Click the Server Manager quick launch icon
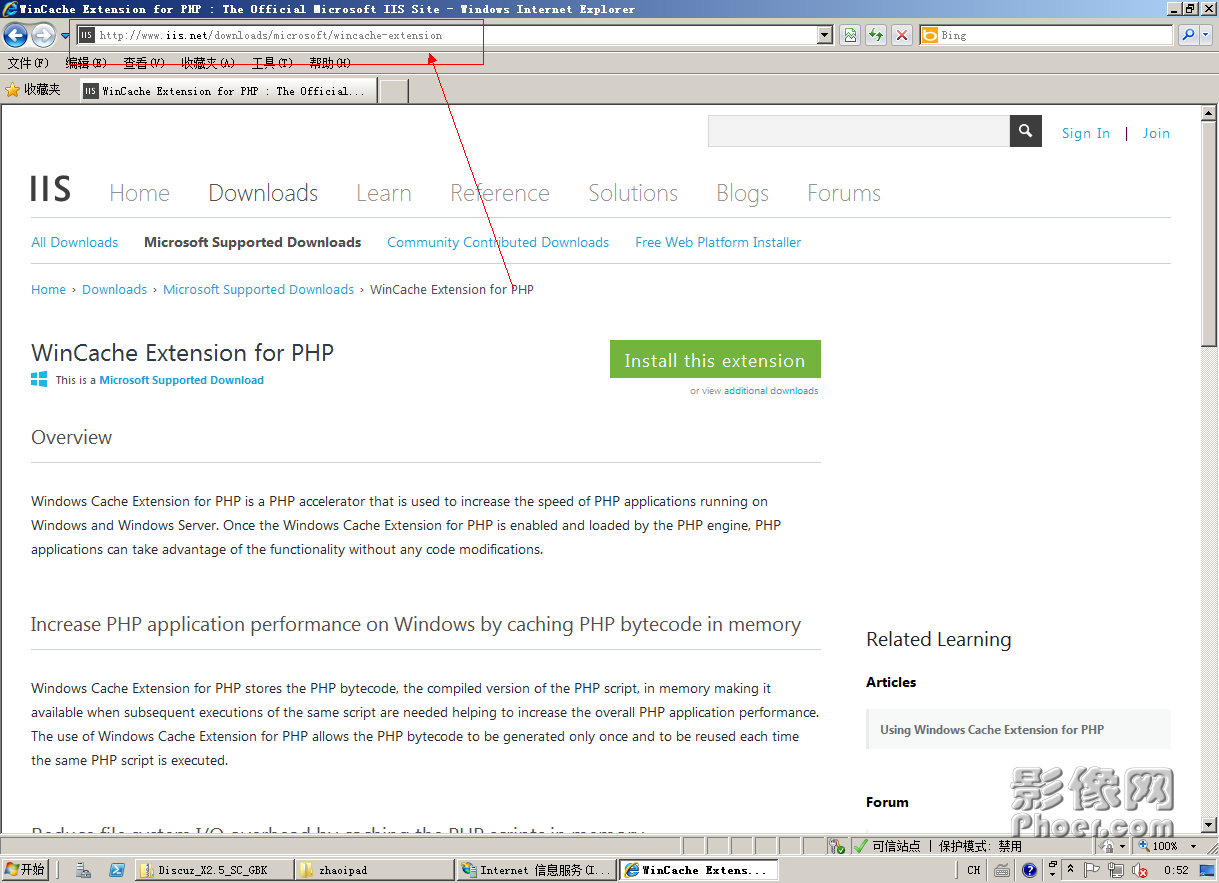1219x883 pixels. click(x=85, y=870)
